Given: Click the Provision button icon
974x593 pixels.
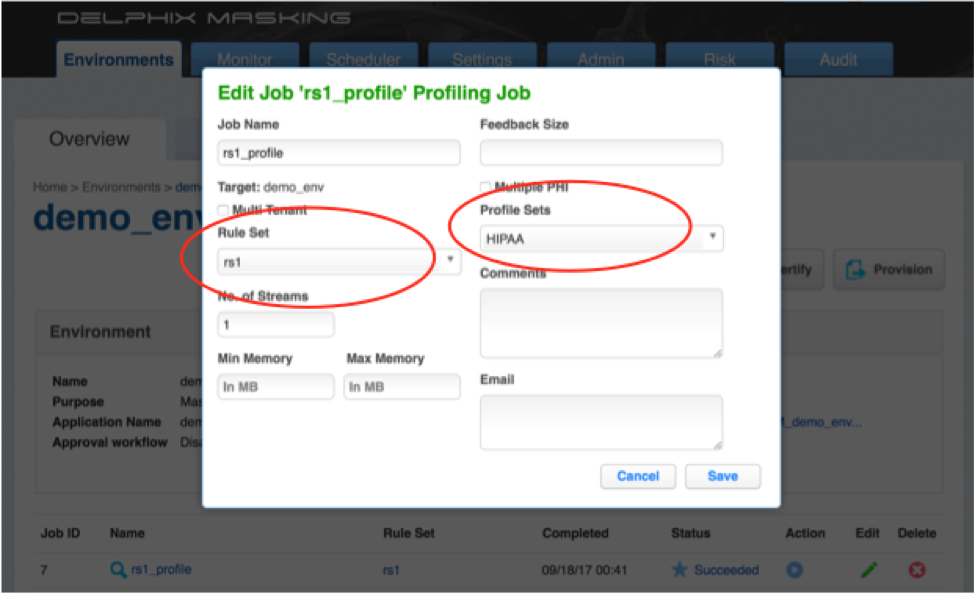Looking at the screenshot, I should click(856, 269).
